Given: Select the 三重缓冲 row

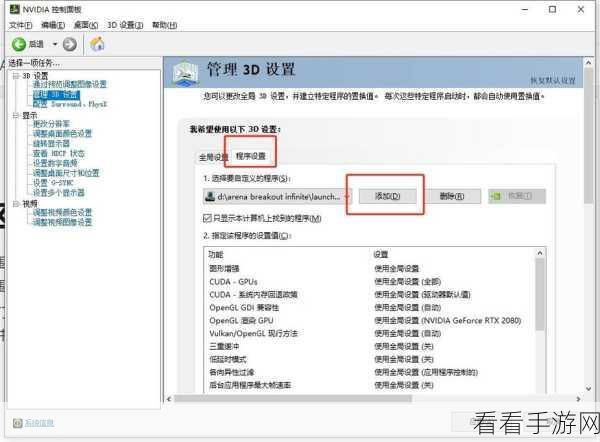Looking at the screenshot, I should 370,346.
